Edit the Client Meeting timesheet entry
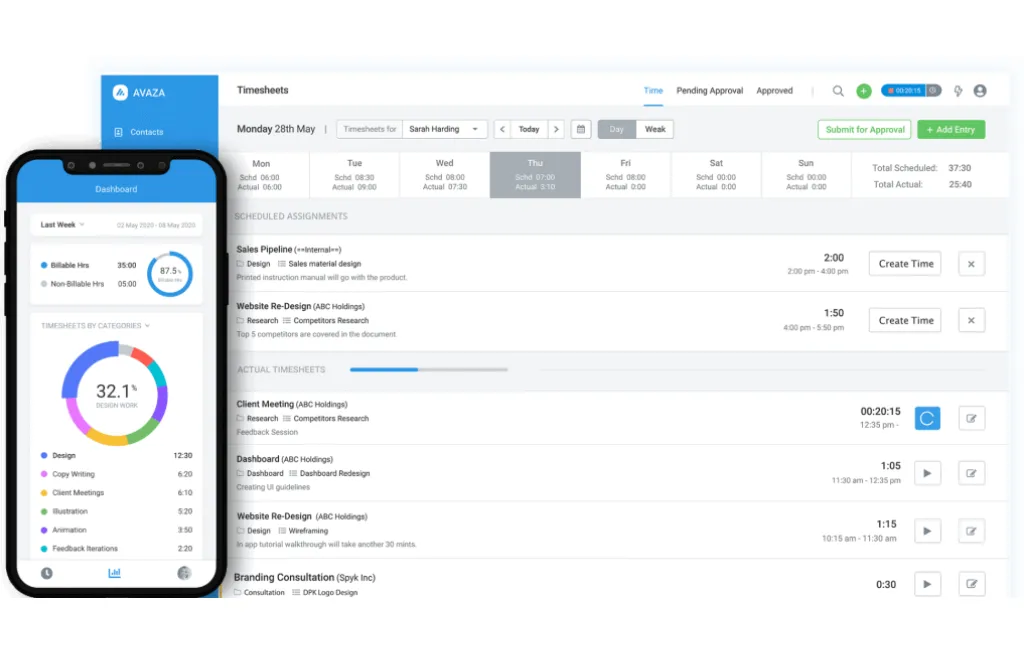Screen dimensions: 1024x660 tap(971, 419)
